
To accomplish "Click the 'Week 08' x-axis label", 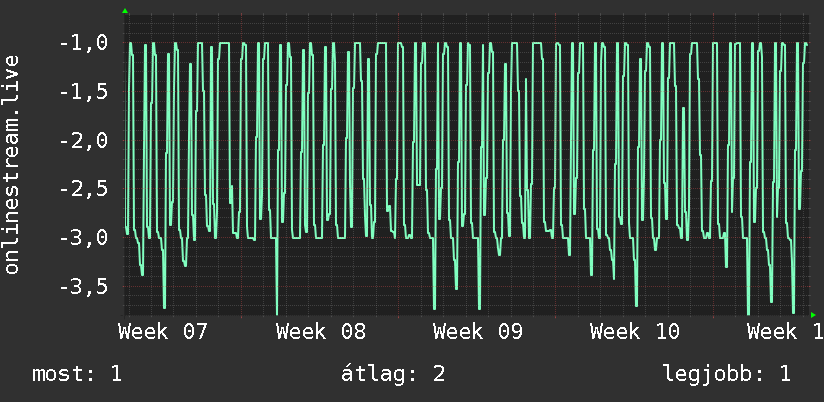I will point(321,332).
